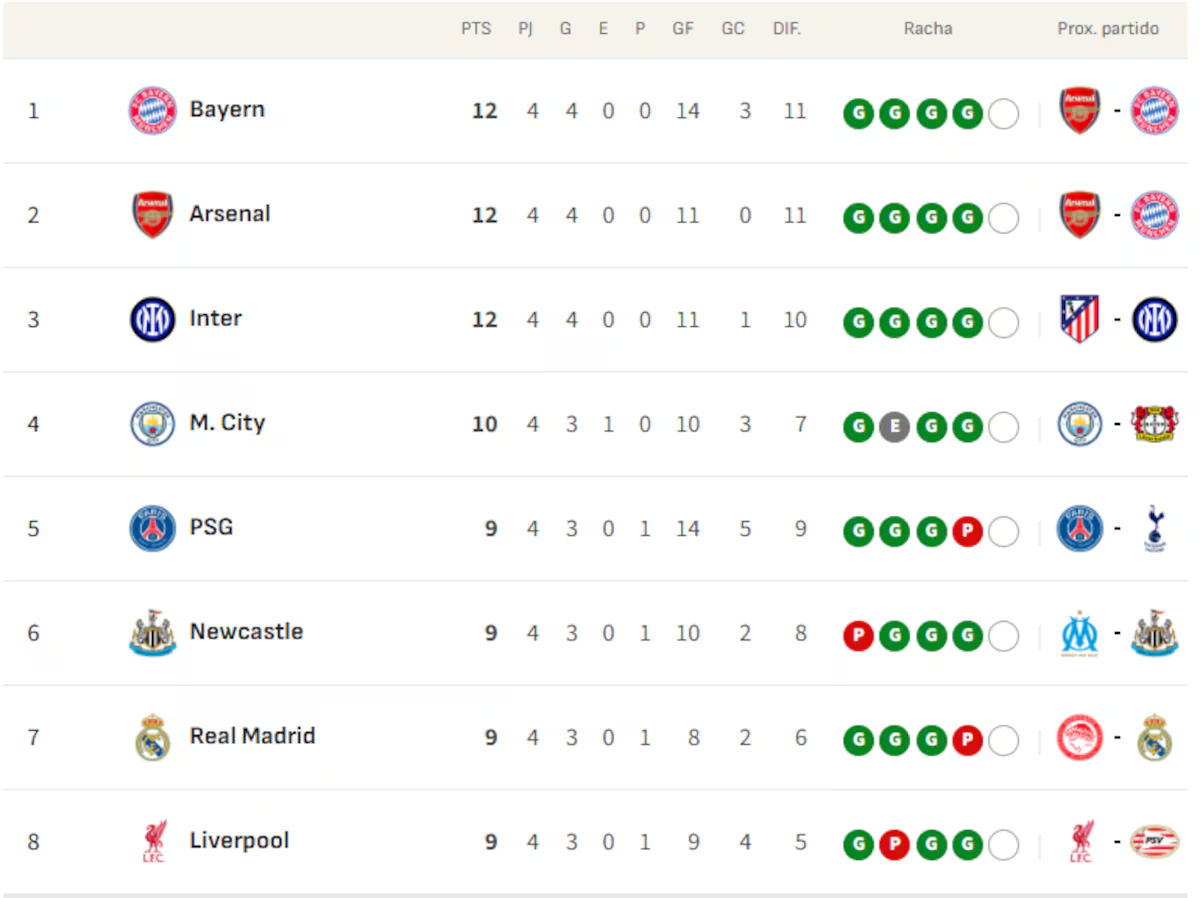Viewport: 1200px width, 898px height.
Task: Click the Bayern team crest in row one
Action: [x=152, y=110]
